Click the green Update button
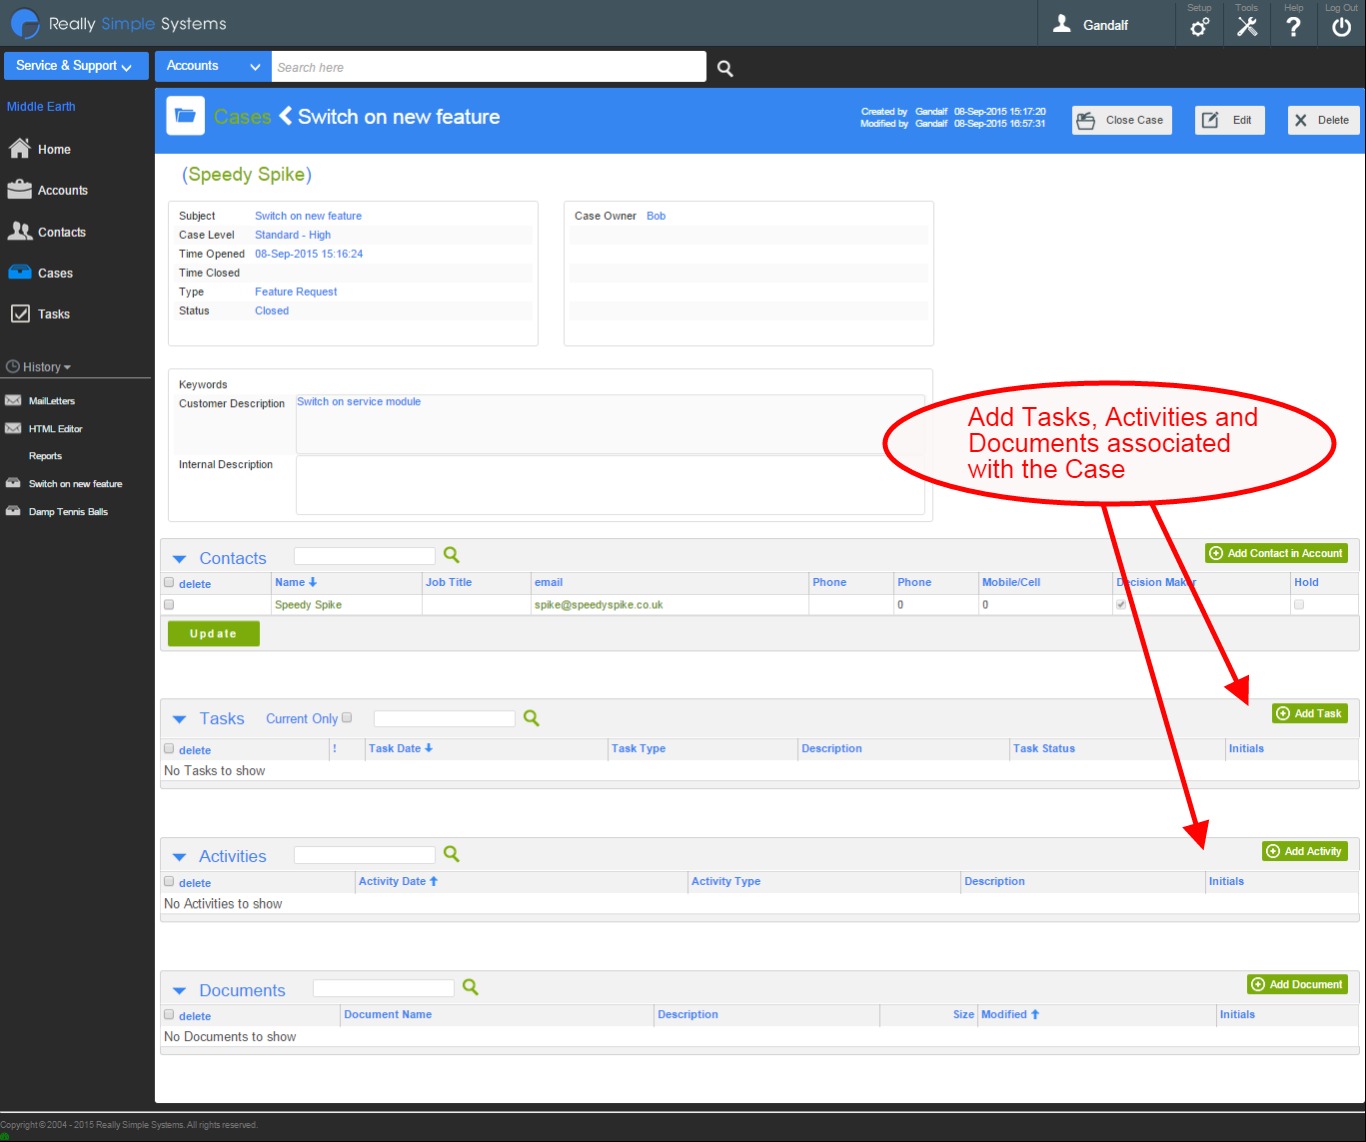 point(213,634)
